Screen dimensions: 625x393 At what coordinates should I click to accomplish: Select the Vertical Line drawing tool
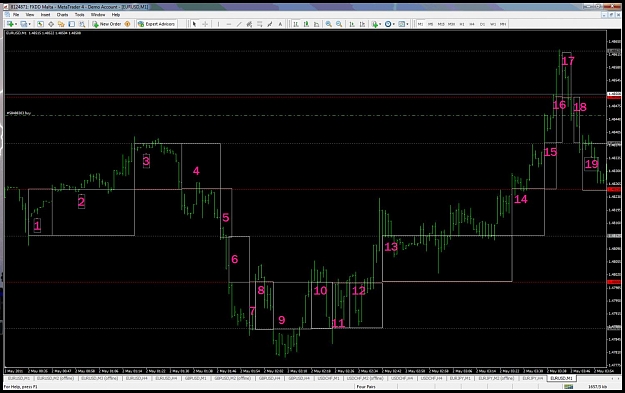tap(218, 24)
